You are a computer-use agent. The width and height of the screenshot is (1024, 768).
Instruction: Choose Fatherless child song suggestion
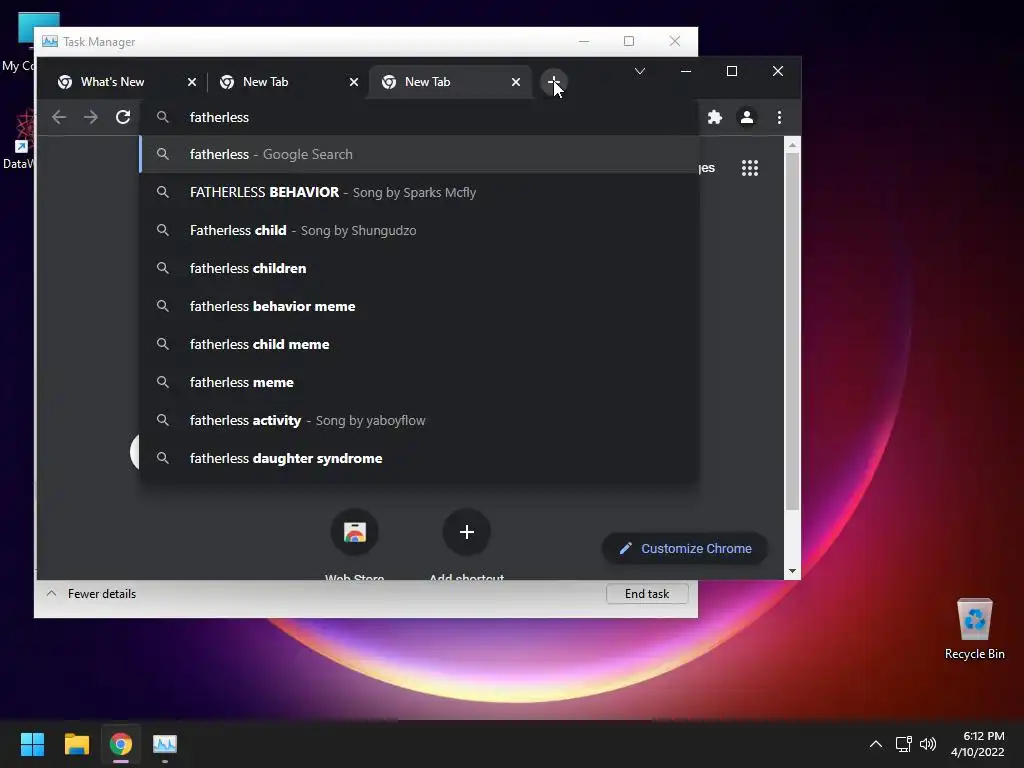pyautogui.click(x=419, y=231)
